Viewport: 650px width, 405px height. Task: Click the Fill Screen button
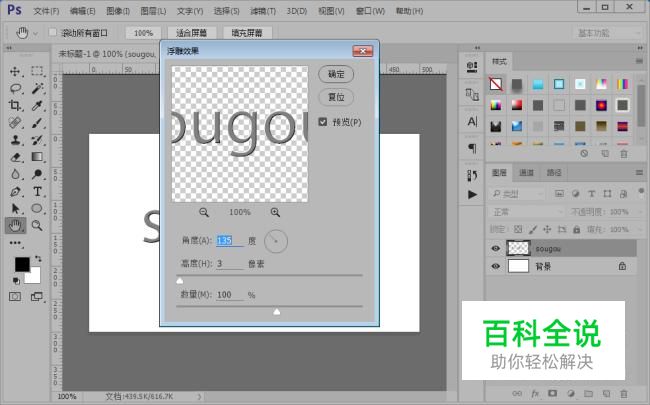pos(247,33)
